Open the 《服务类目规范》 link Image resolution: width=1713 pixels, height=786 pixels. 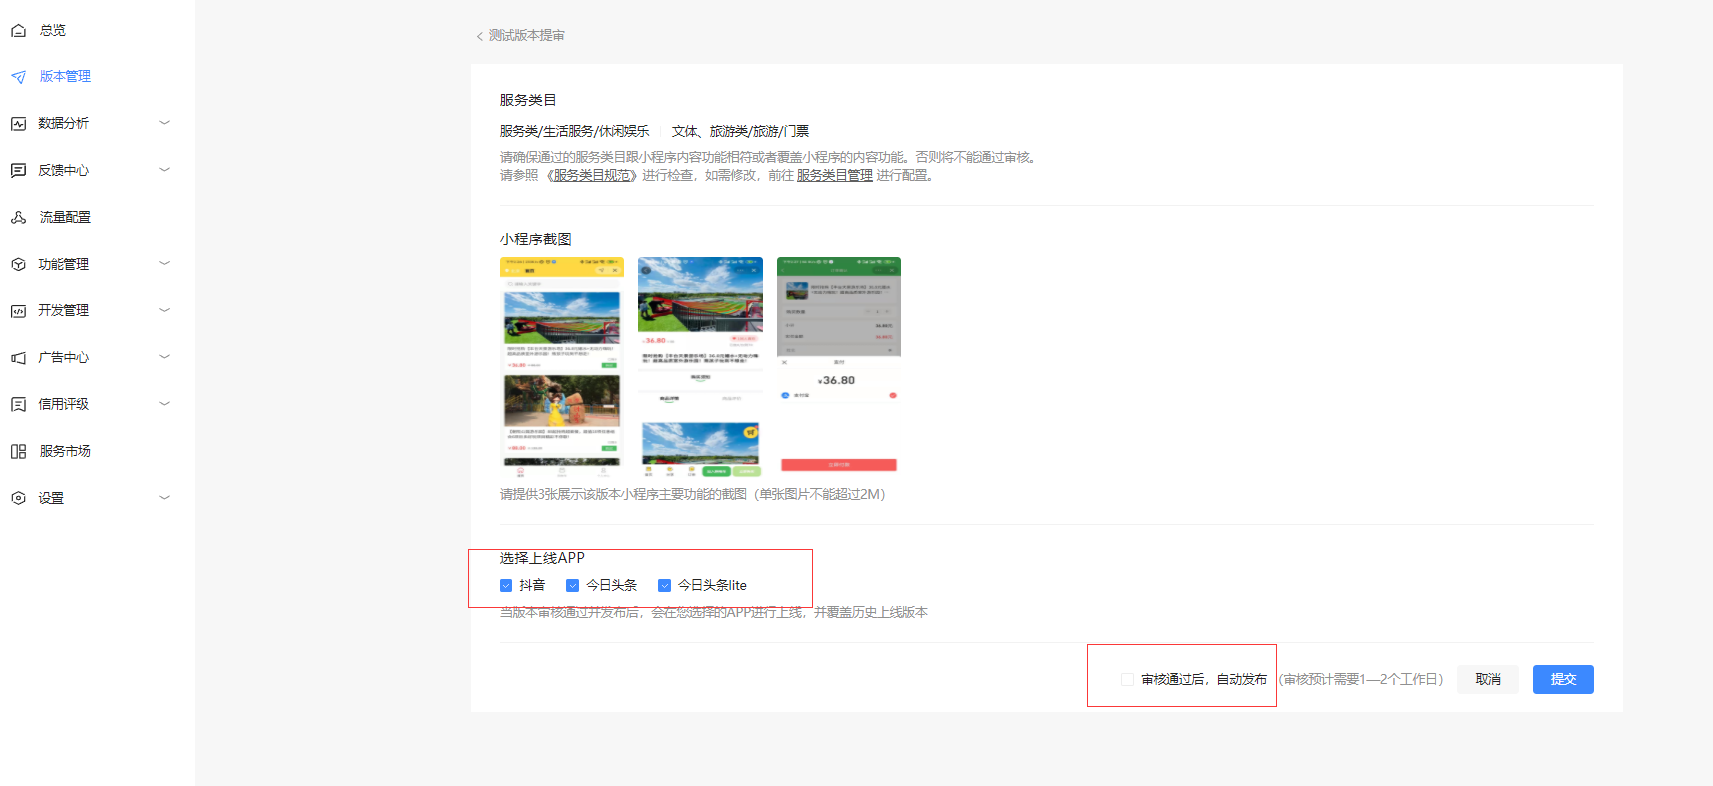[591, 176]
